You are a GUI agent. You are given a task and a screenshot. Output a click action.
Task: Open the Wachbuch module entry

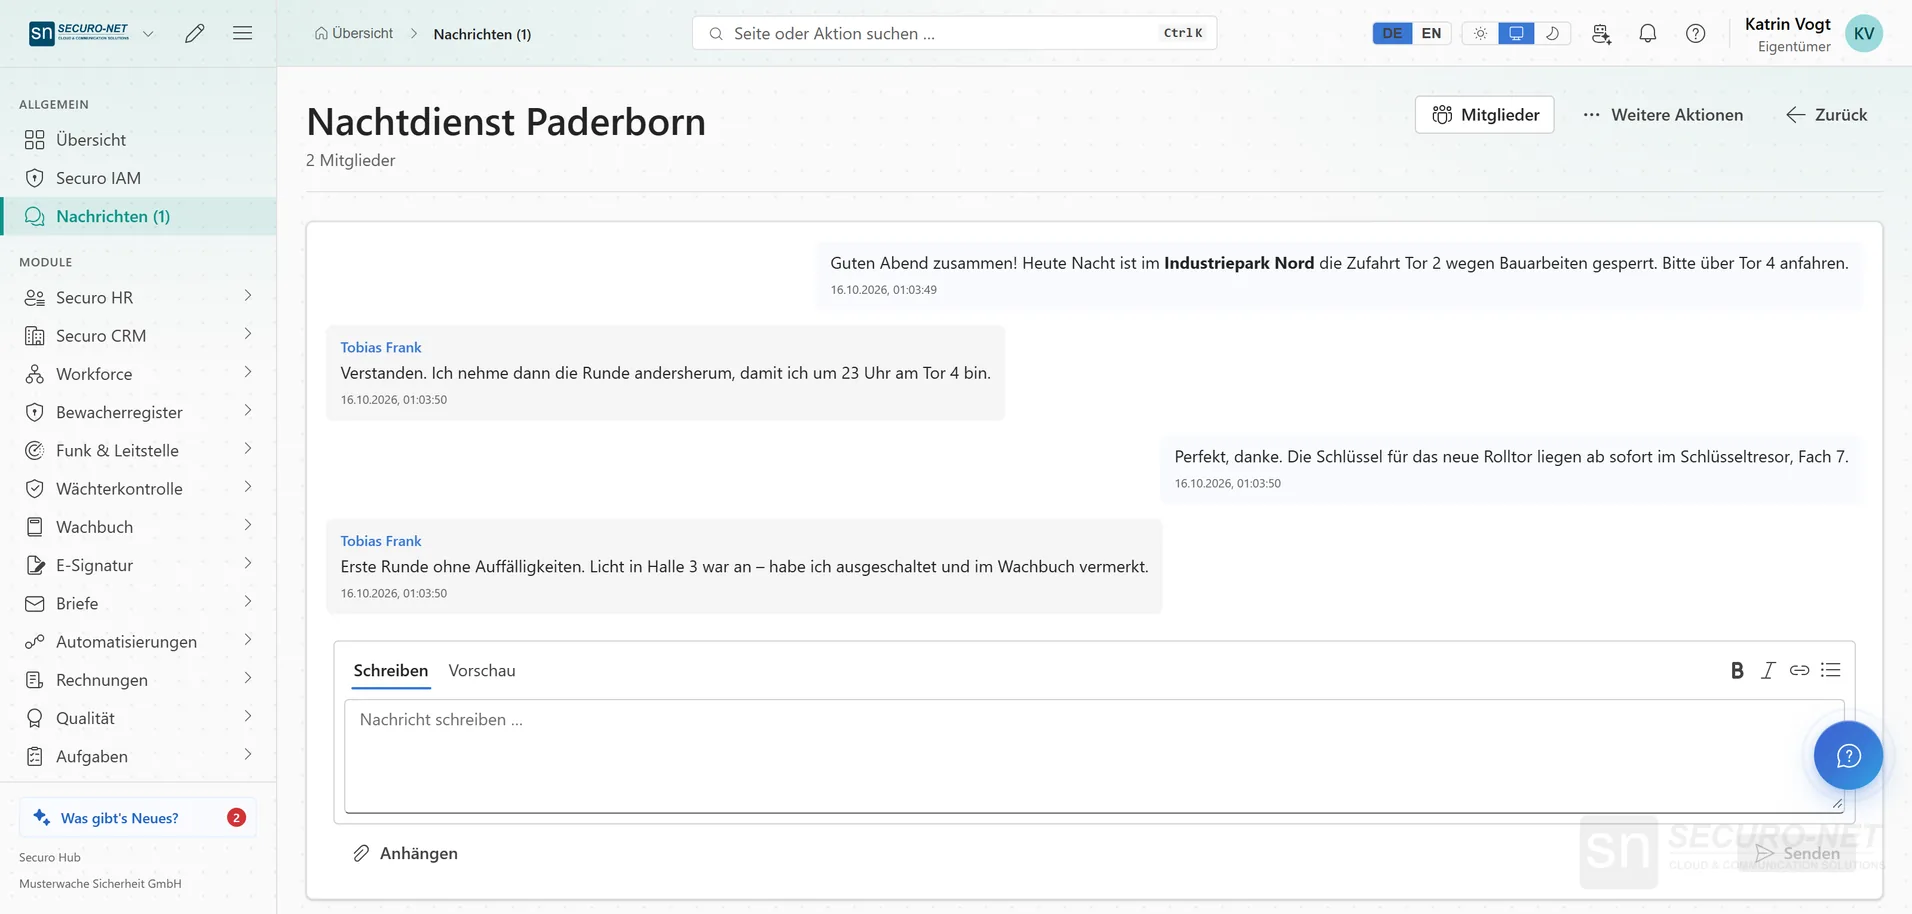coord(138,527)
